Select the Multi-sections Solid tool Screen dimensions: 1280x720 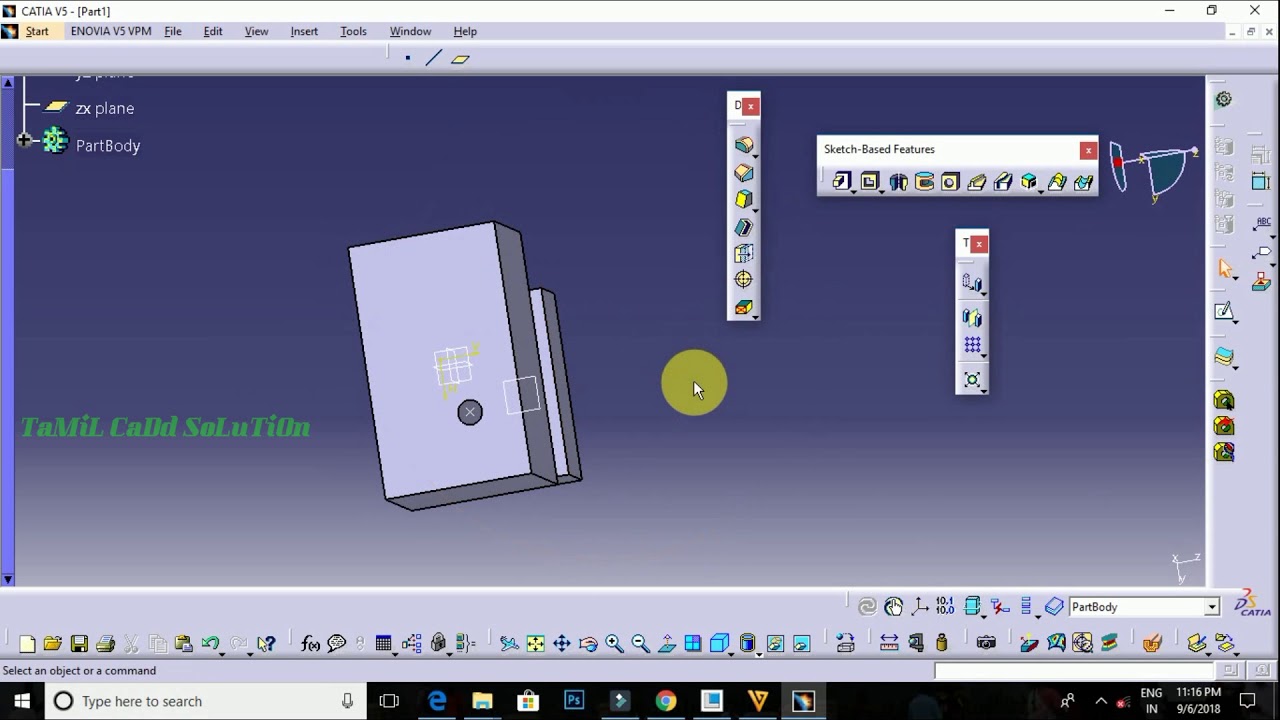pos(1057,181)
